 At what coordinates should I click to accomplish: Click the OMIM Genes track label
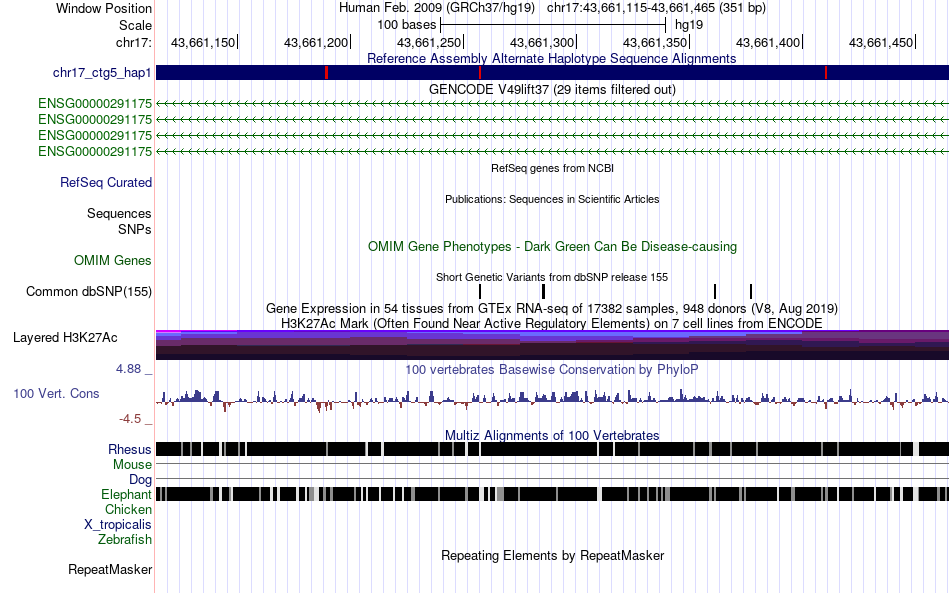112,260
